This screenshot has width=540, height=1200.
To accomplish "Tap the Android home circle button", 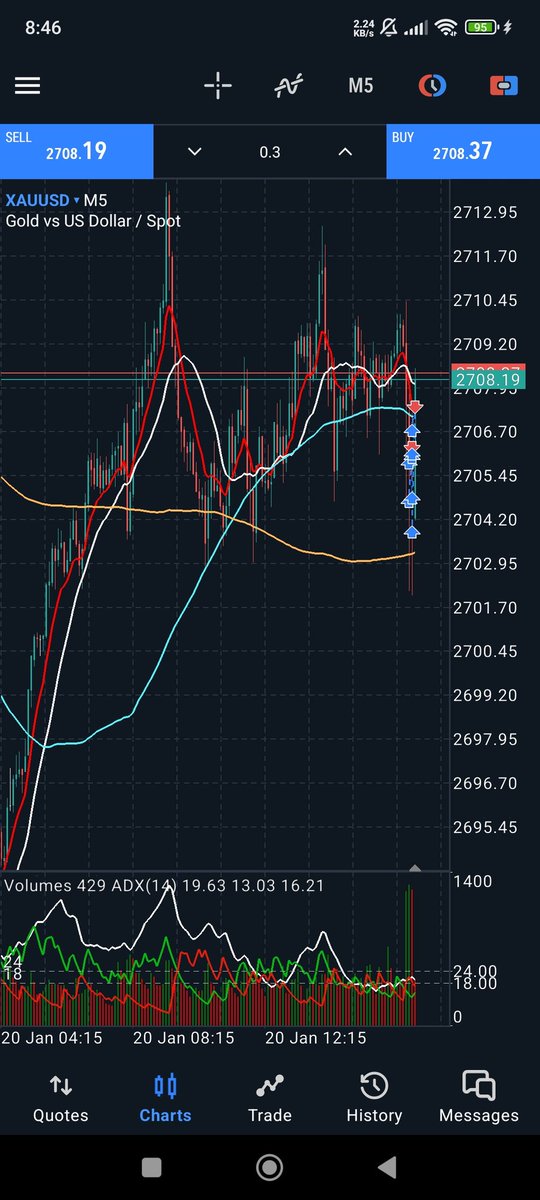I will (269, 1167).
